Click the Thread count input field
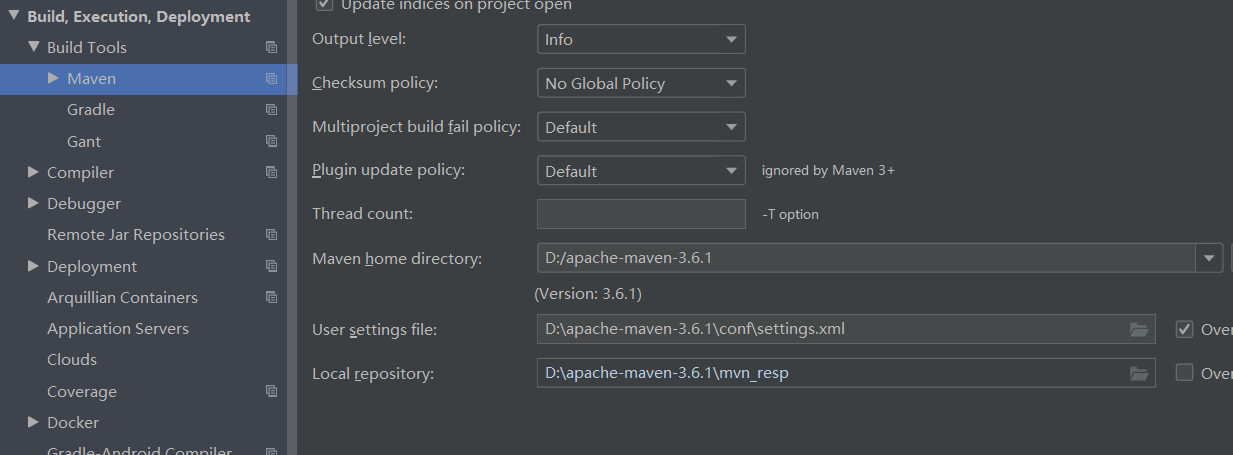1233x455 pixels. [x=641, y=214]
